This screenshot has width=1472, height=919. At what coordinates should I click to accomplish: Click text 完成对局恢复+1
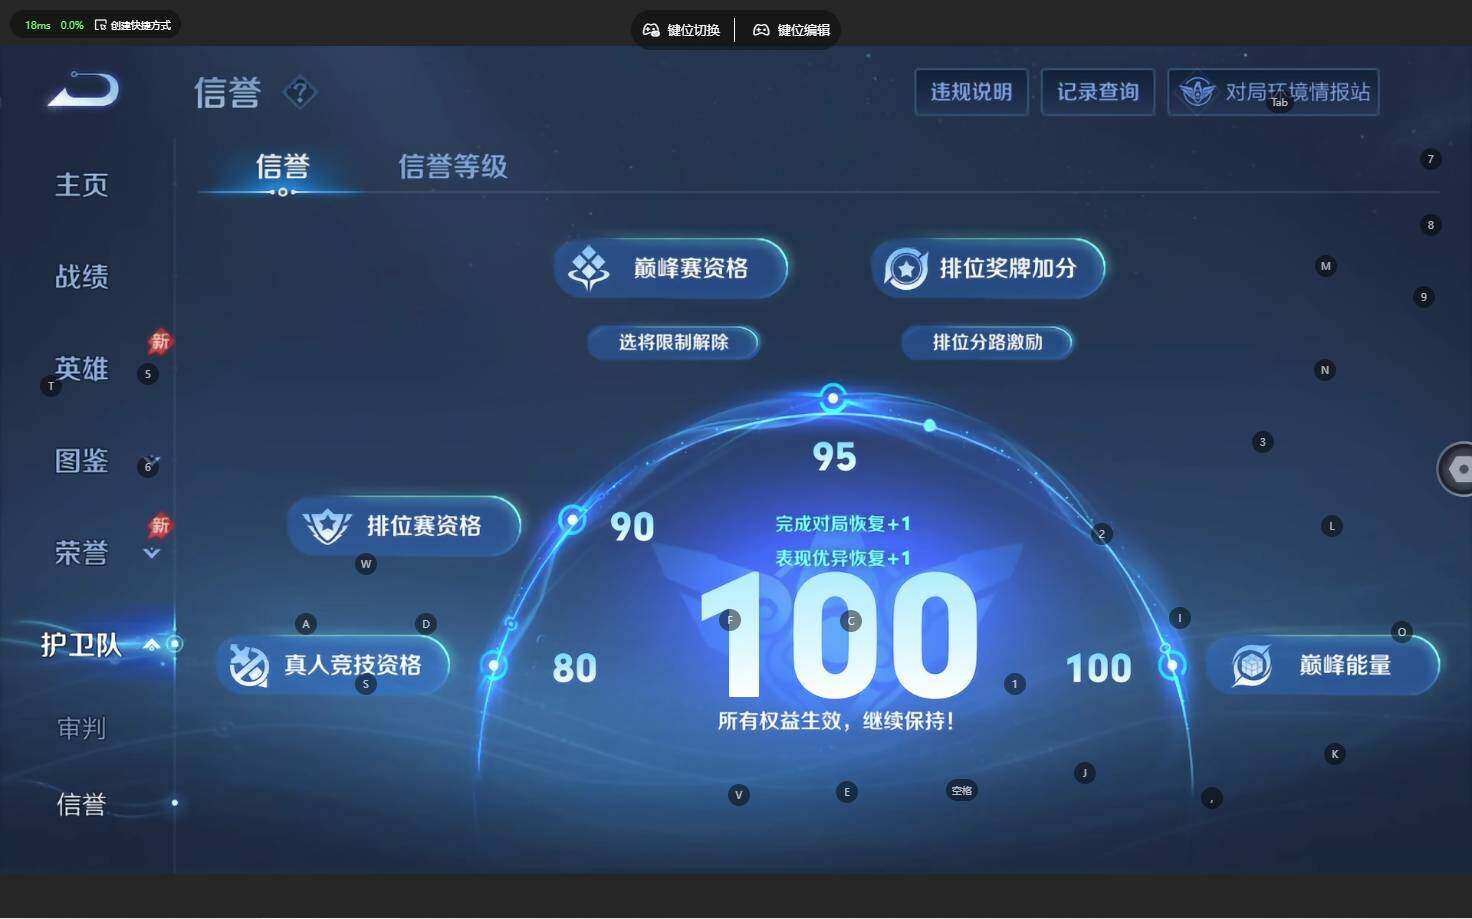[843, 523]
